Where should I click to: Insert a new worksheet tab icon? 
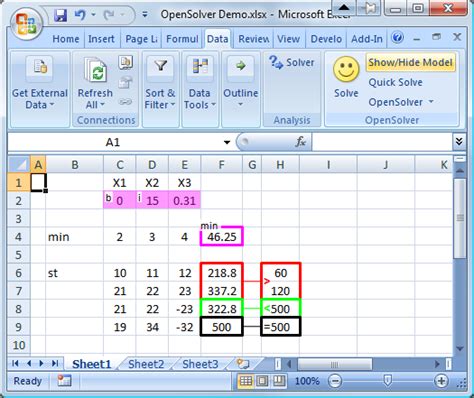pos(243,364)
